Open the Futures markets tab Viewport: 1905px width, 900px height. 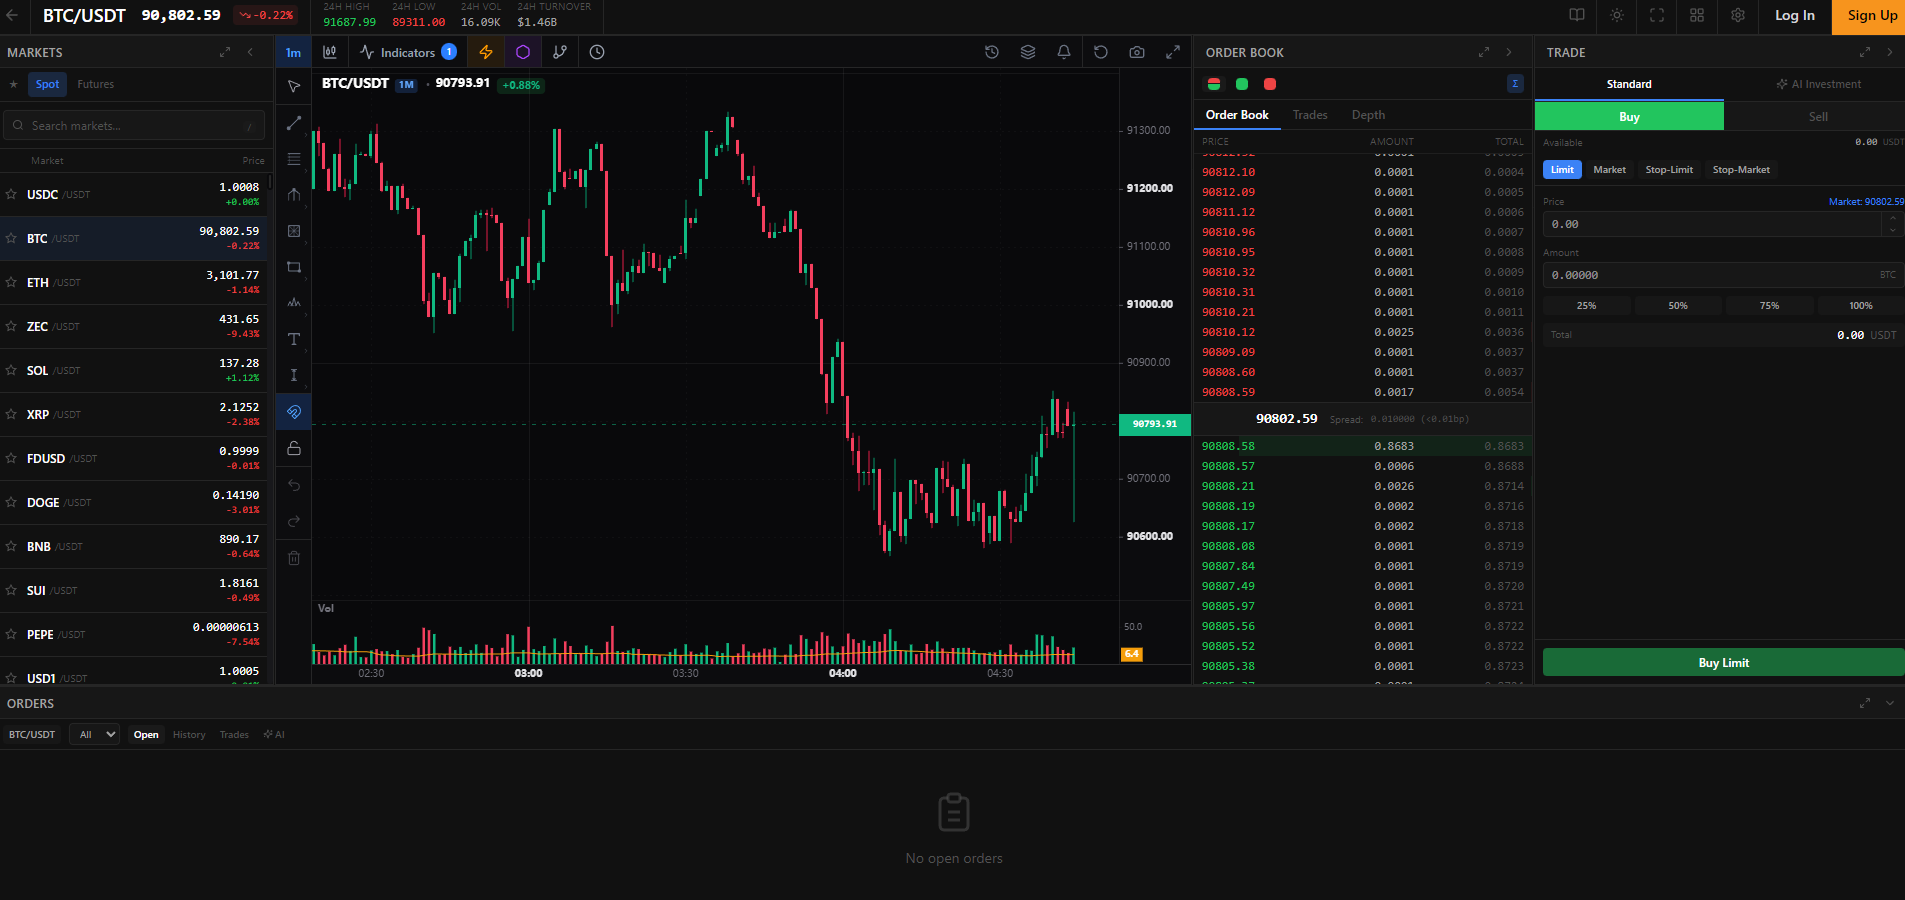pos(95,84)
